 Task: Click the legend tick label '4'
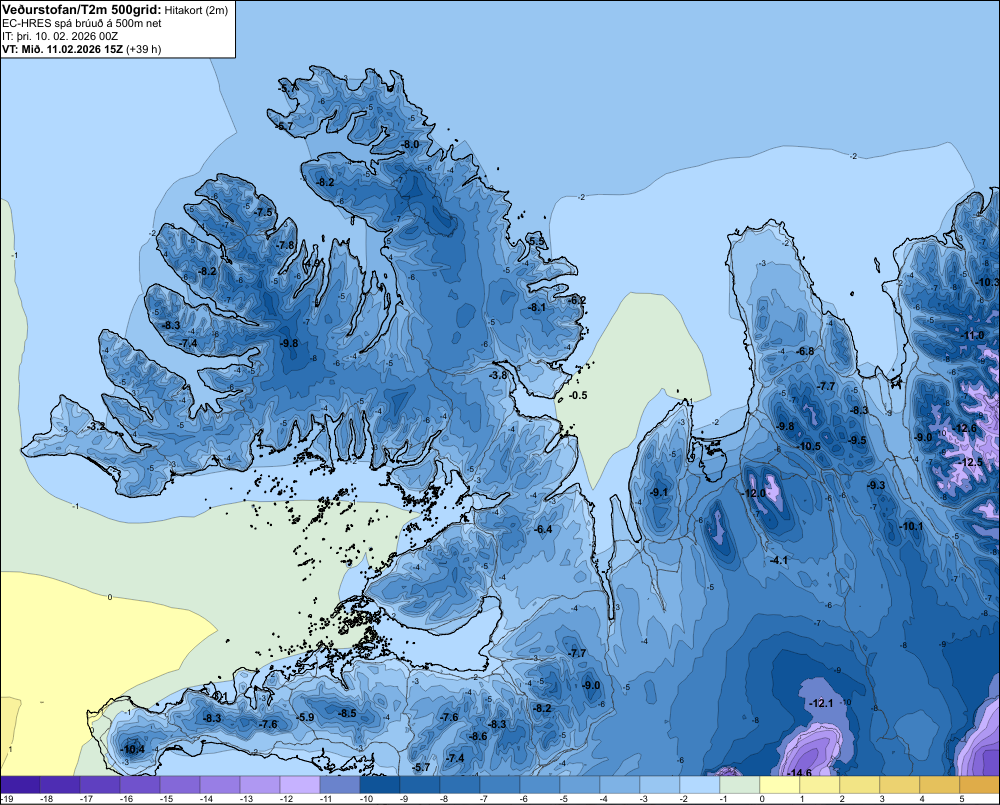pos(922,799)
